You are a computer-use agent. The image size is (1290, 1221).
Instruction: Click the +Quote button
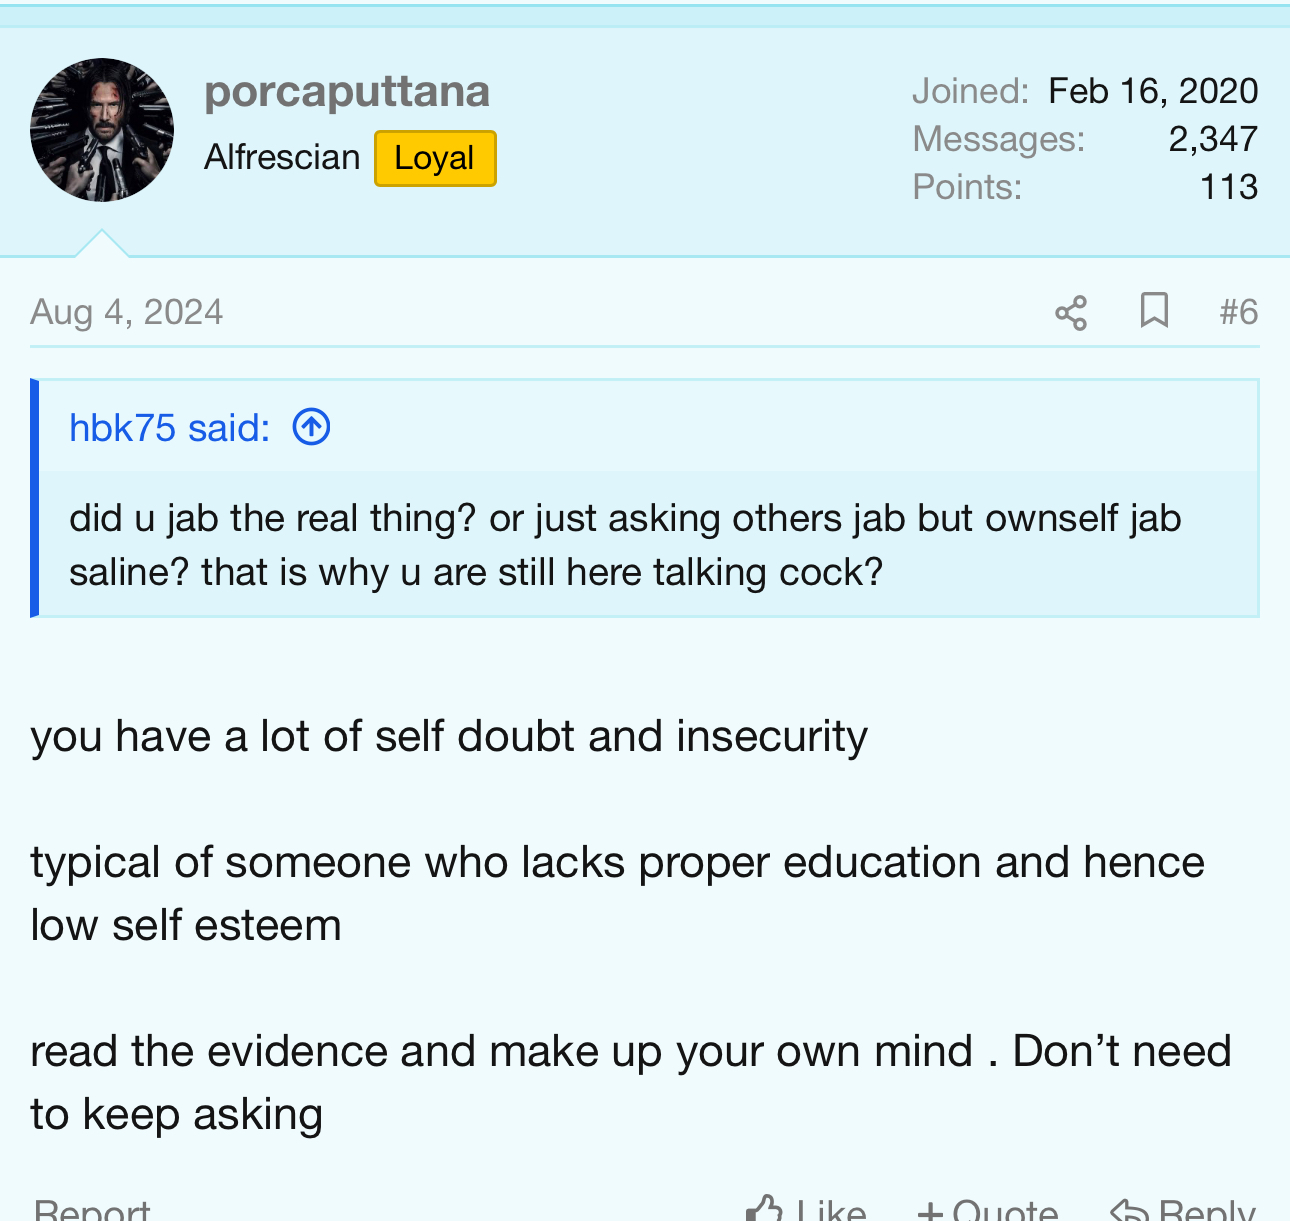tap(987, 1209)
